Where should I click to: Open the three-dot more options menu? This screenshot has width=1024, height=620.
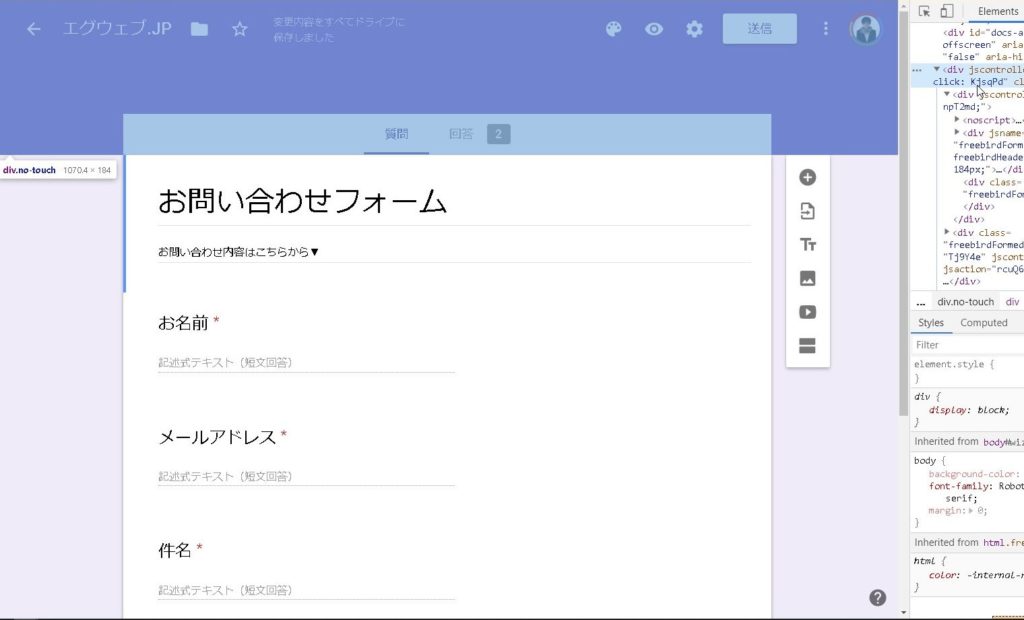coord(826,29)
